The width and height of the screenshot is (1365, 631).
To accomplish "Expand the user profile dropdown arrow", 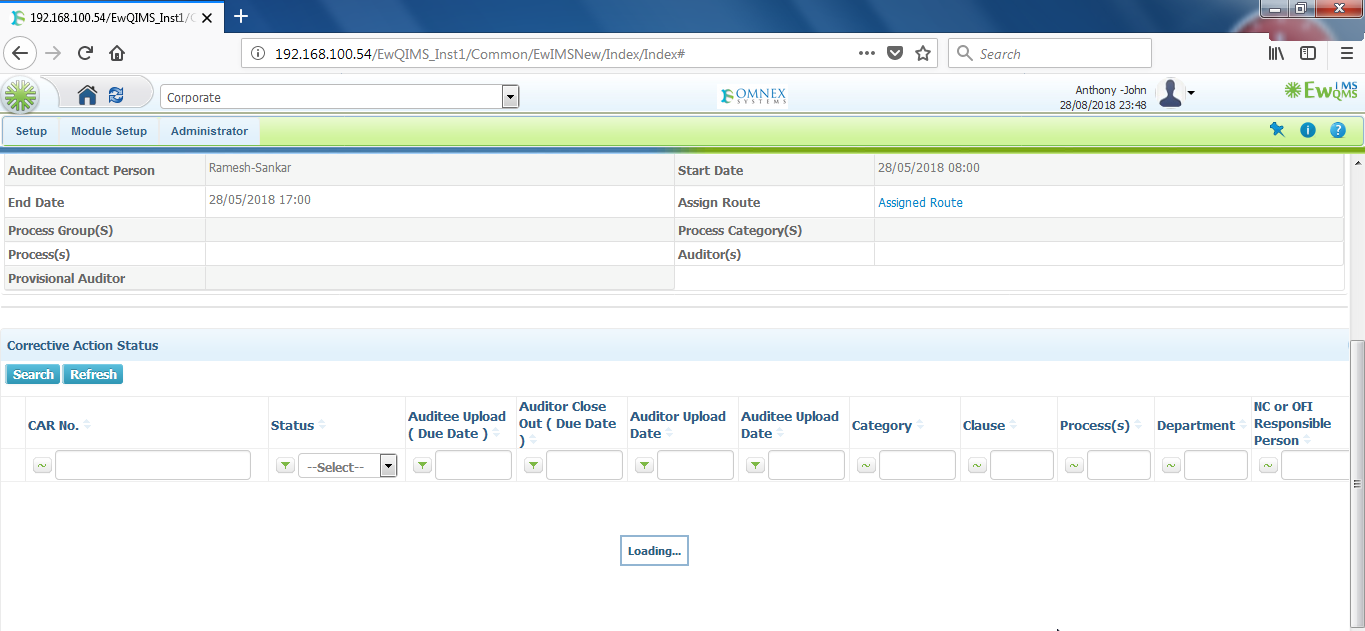I will point(1191,94).
